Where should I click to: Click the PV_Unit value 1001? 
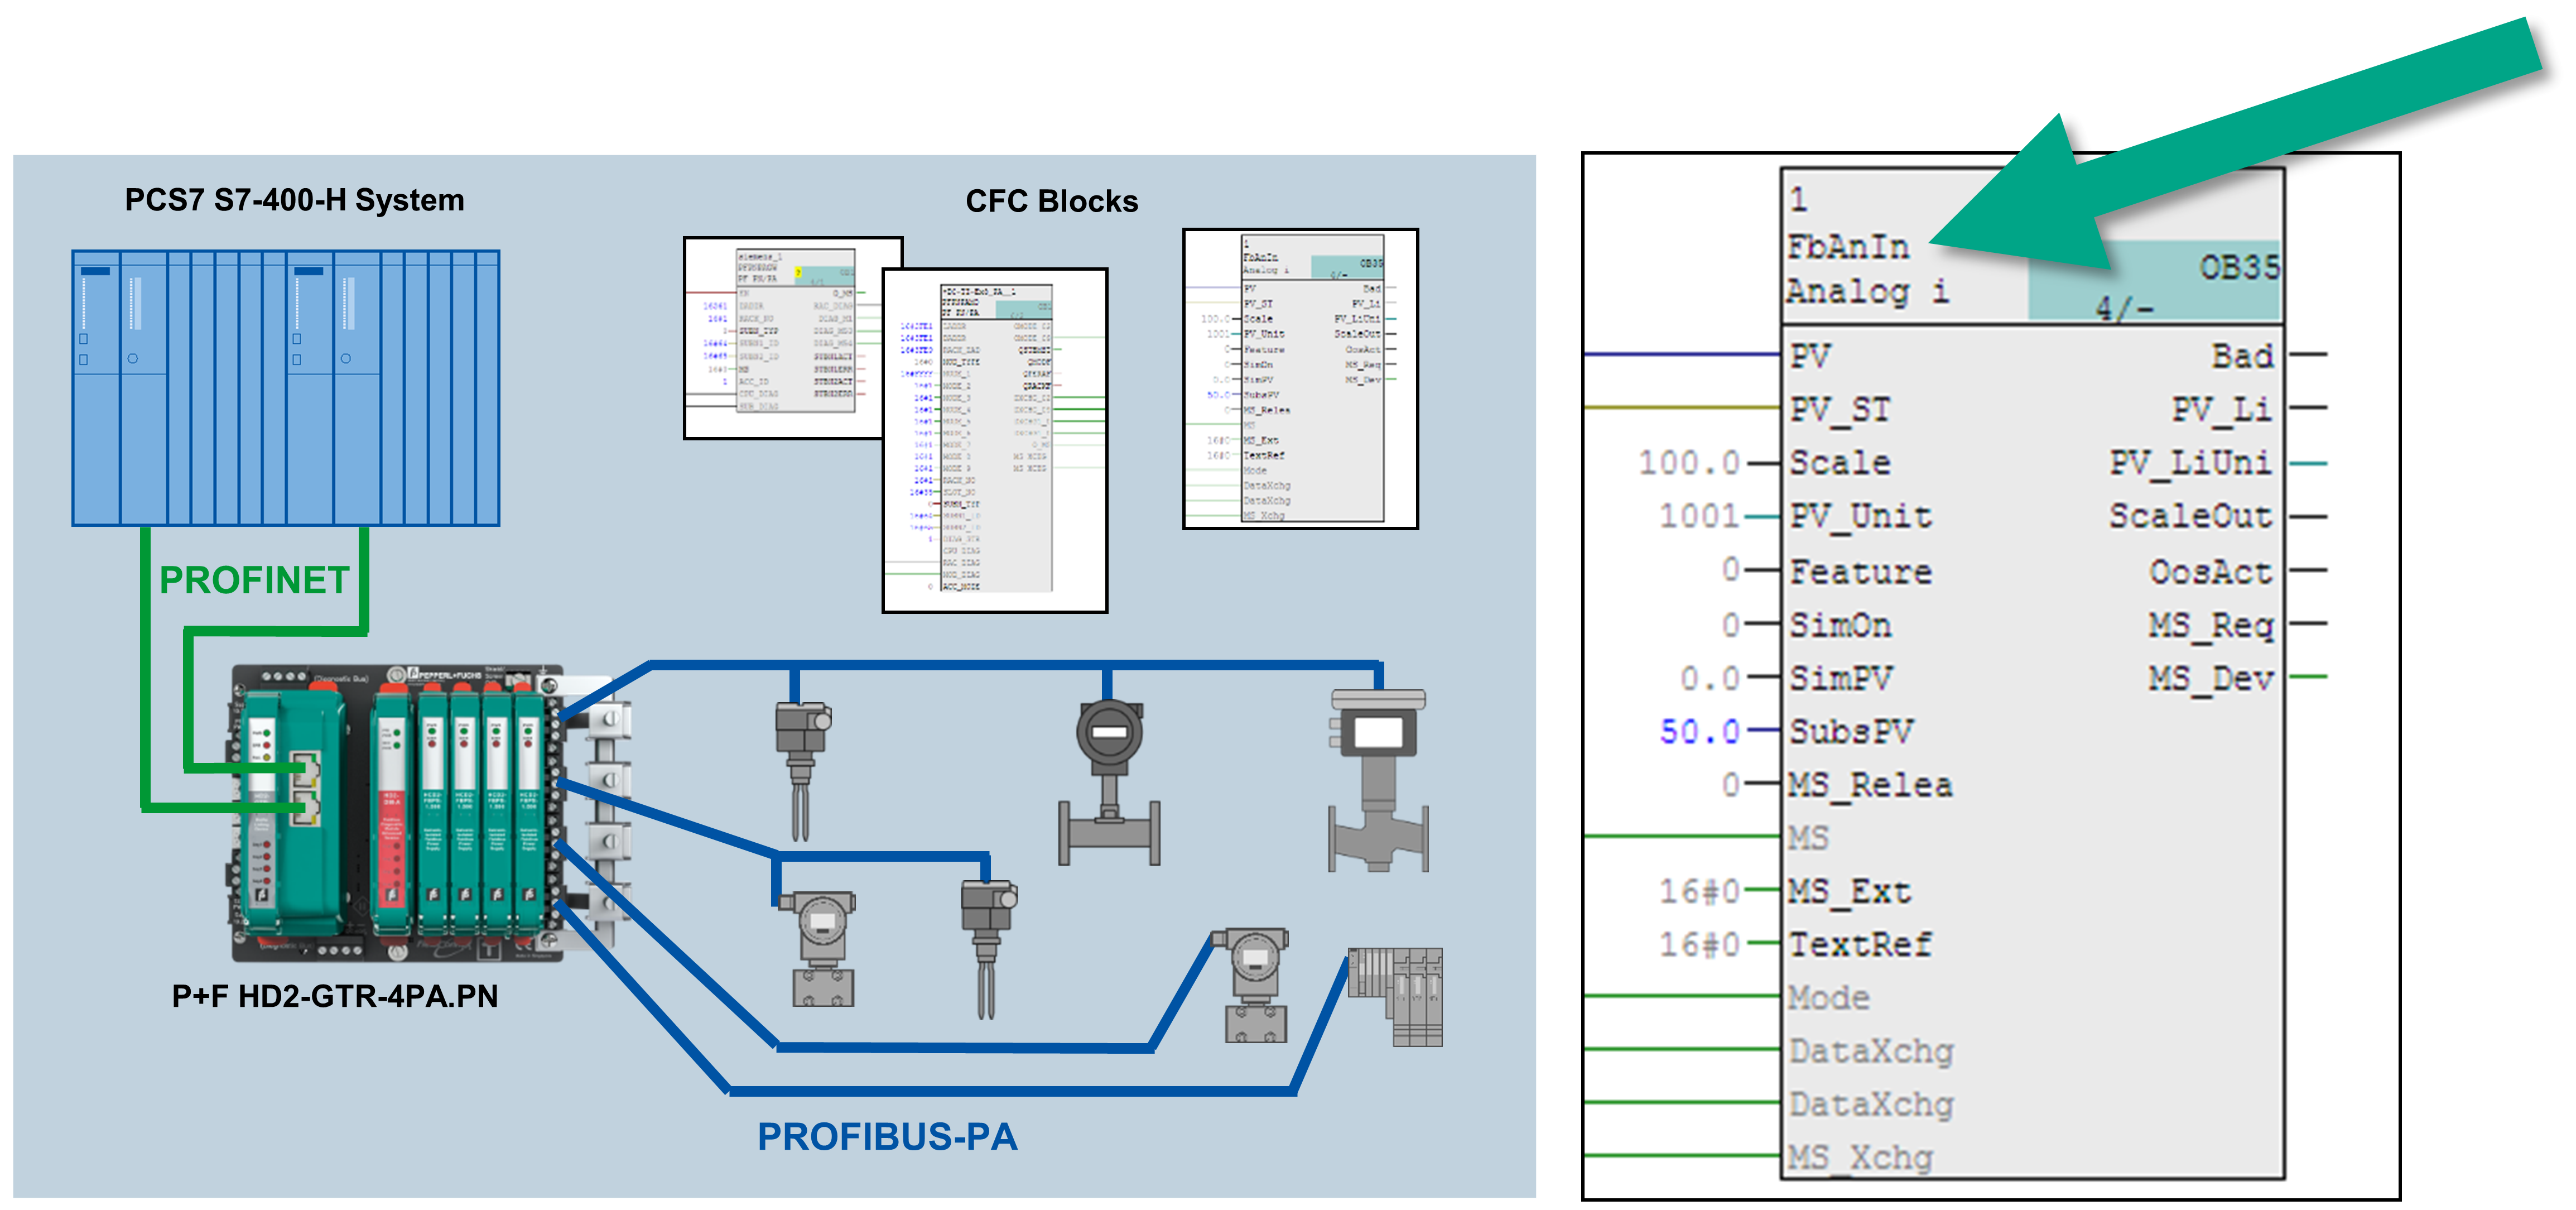tap(1699, 516)
